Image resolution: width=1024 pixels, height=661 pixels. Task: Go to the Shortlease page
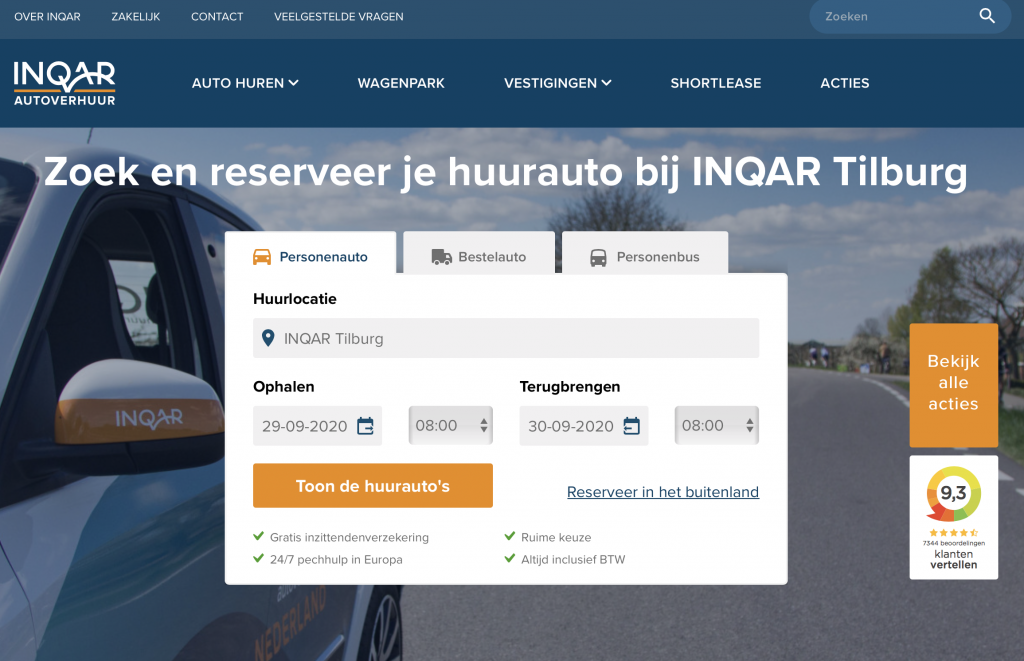[x=716, y=83]
